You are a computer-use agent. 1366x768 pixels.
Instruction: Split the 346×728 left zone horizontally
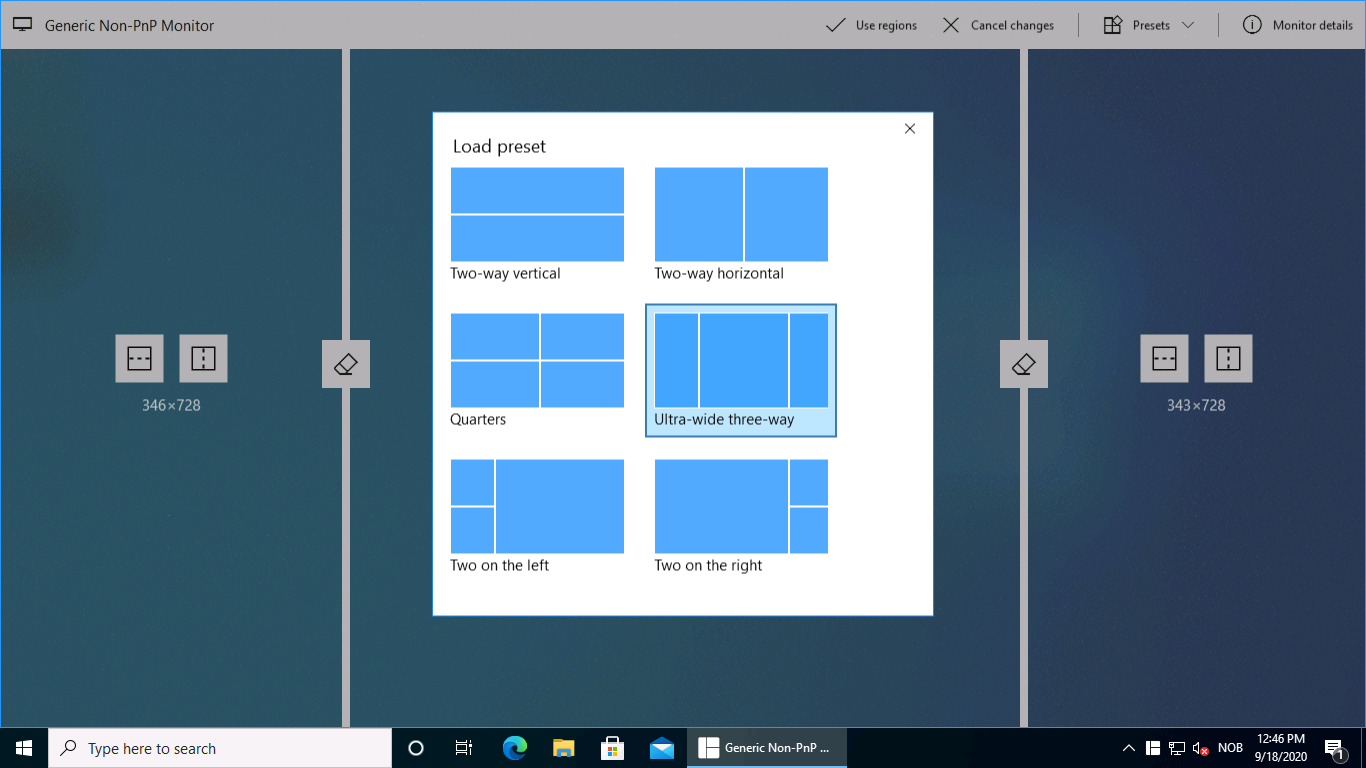pos(139,357)
